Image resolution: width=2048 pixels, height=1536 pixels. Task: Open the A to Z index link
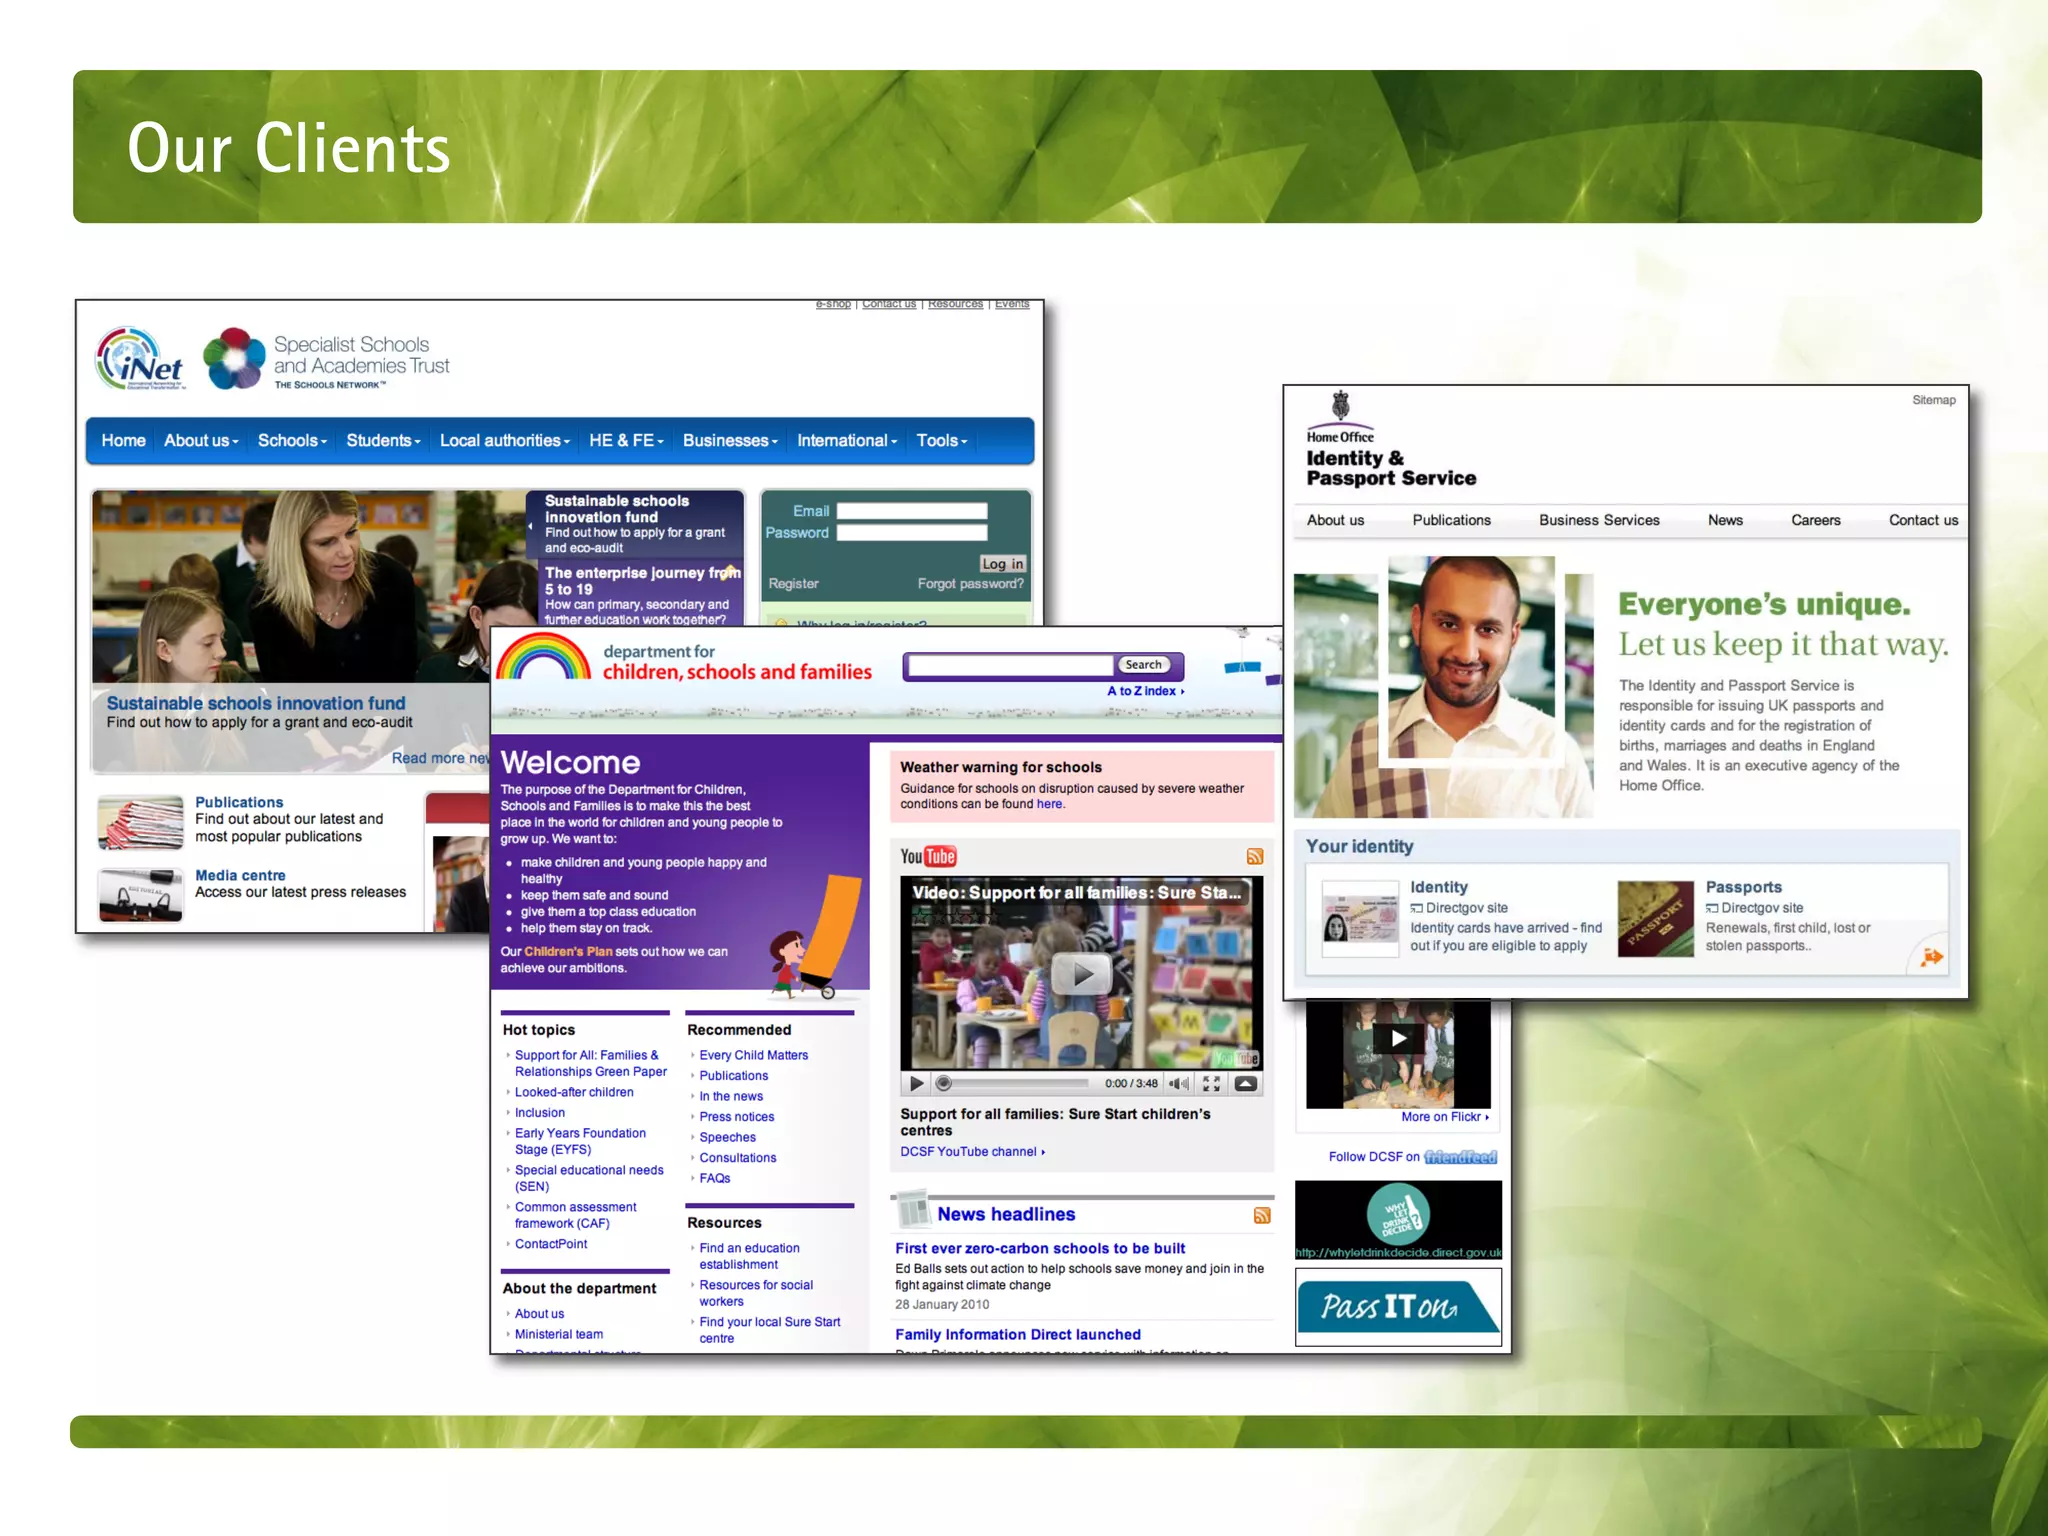tap(1145, 691)
